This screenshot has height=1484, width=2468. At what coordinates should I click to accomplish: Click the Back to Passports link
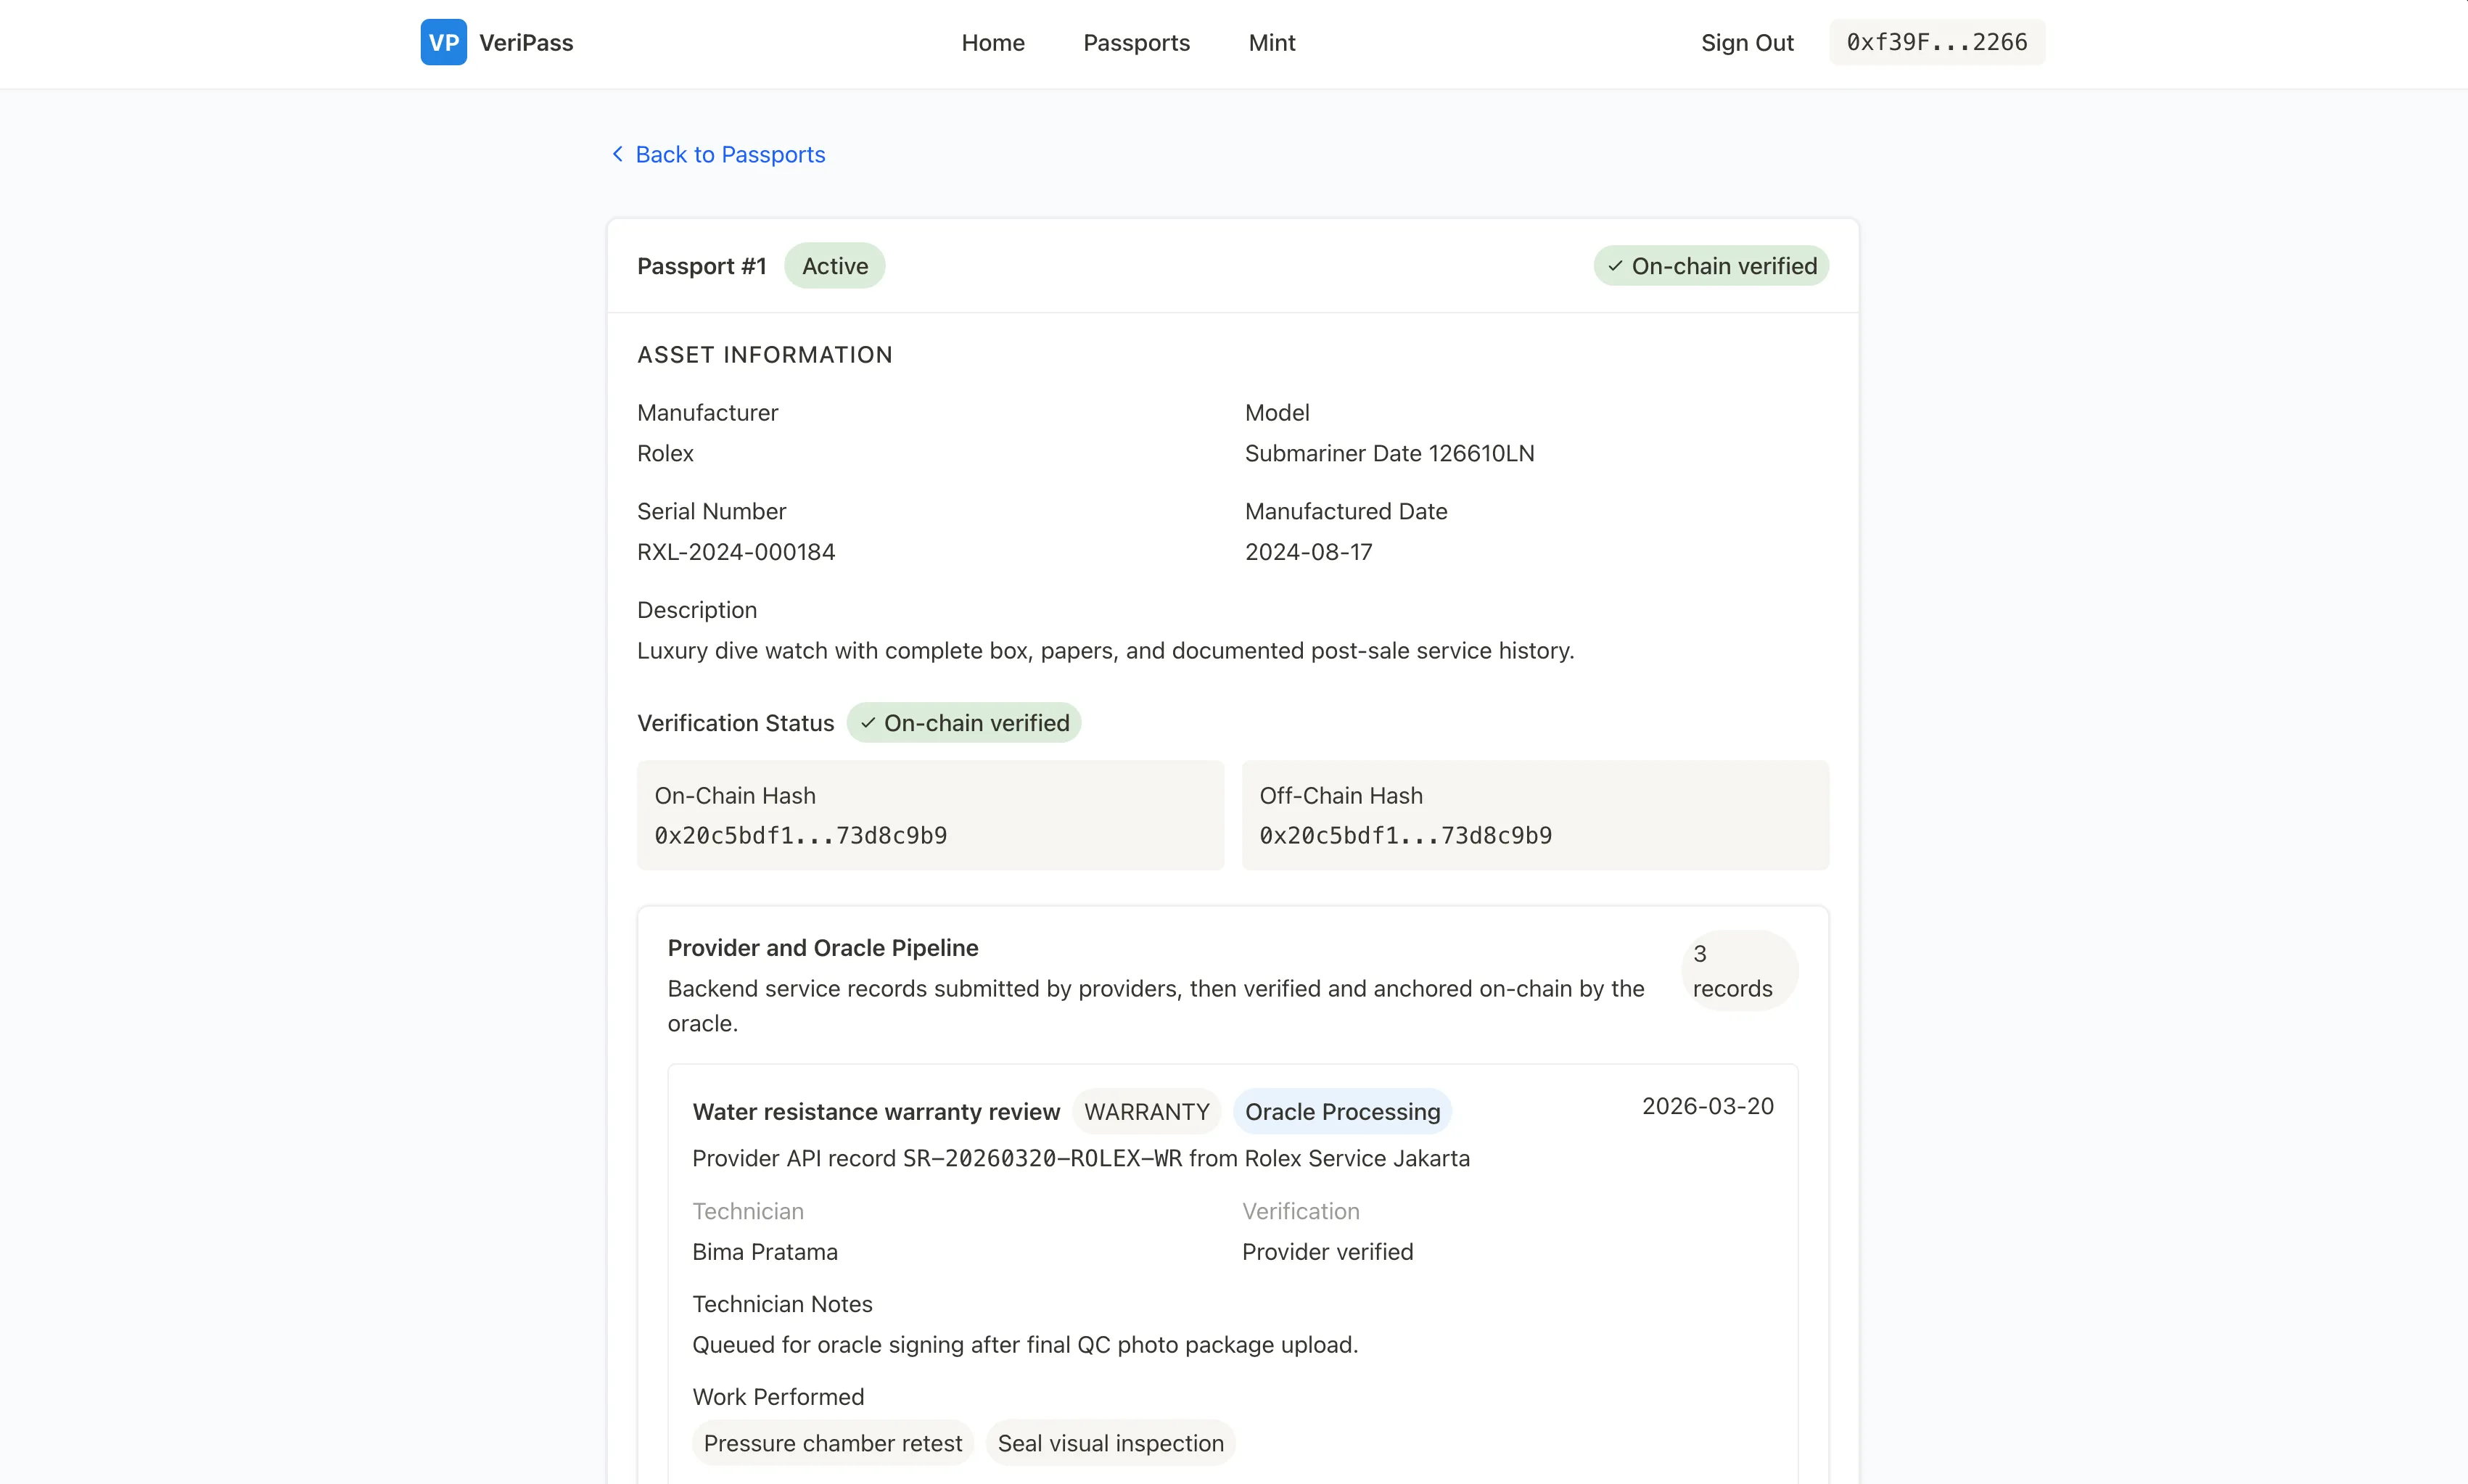(x=731, y=154)
